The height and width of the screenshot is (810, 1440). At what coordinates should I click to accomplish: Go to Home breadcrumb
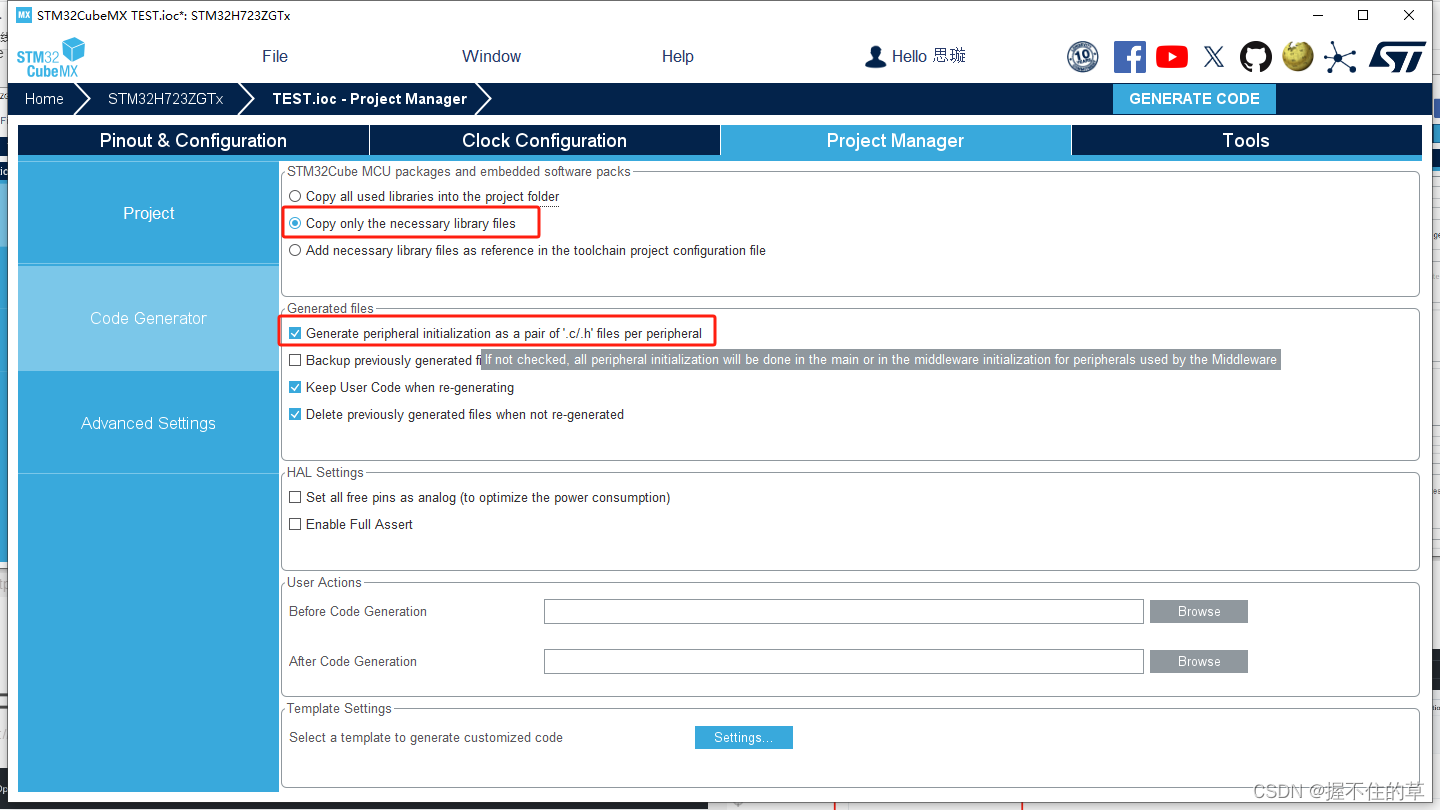(x=44, y=99)
